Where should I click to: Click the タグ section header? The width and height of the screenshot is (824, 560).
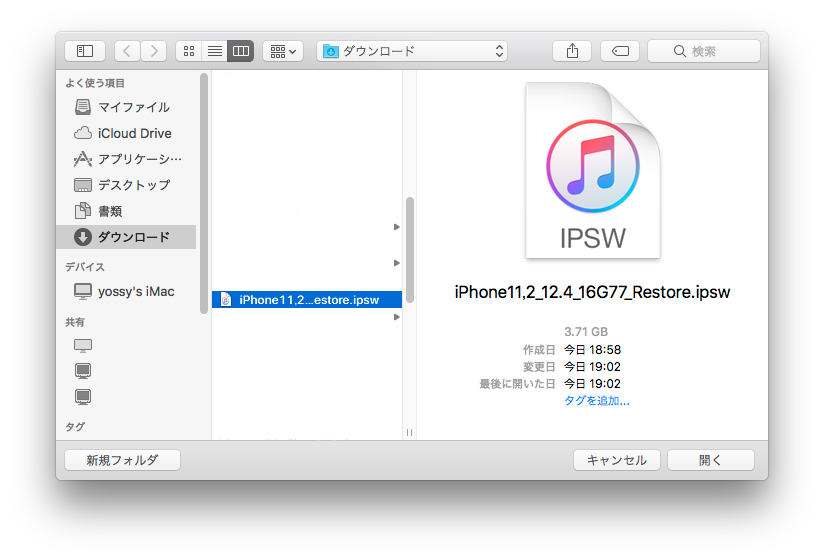click(75, 427)
